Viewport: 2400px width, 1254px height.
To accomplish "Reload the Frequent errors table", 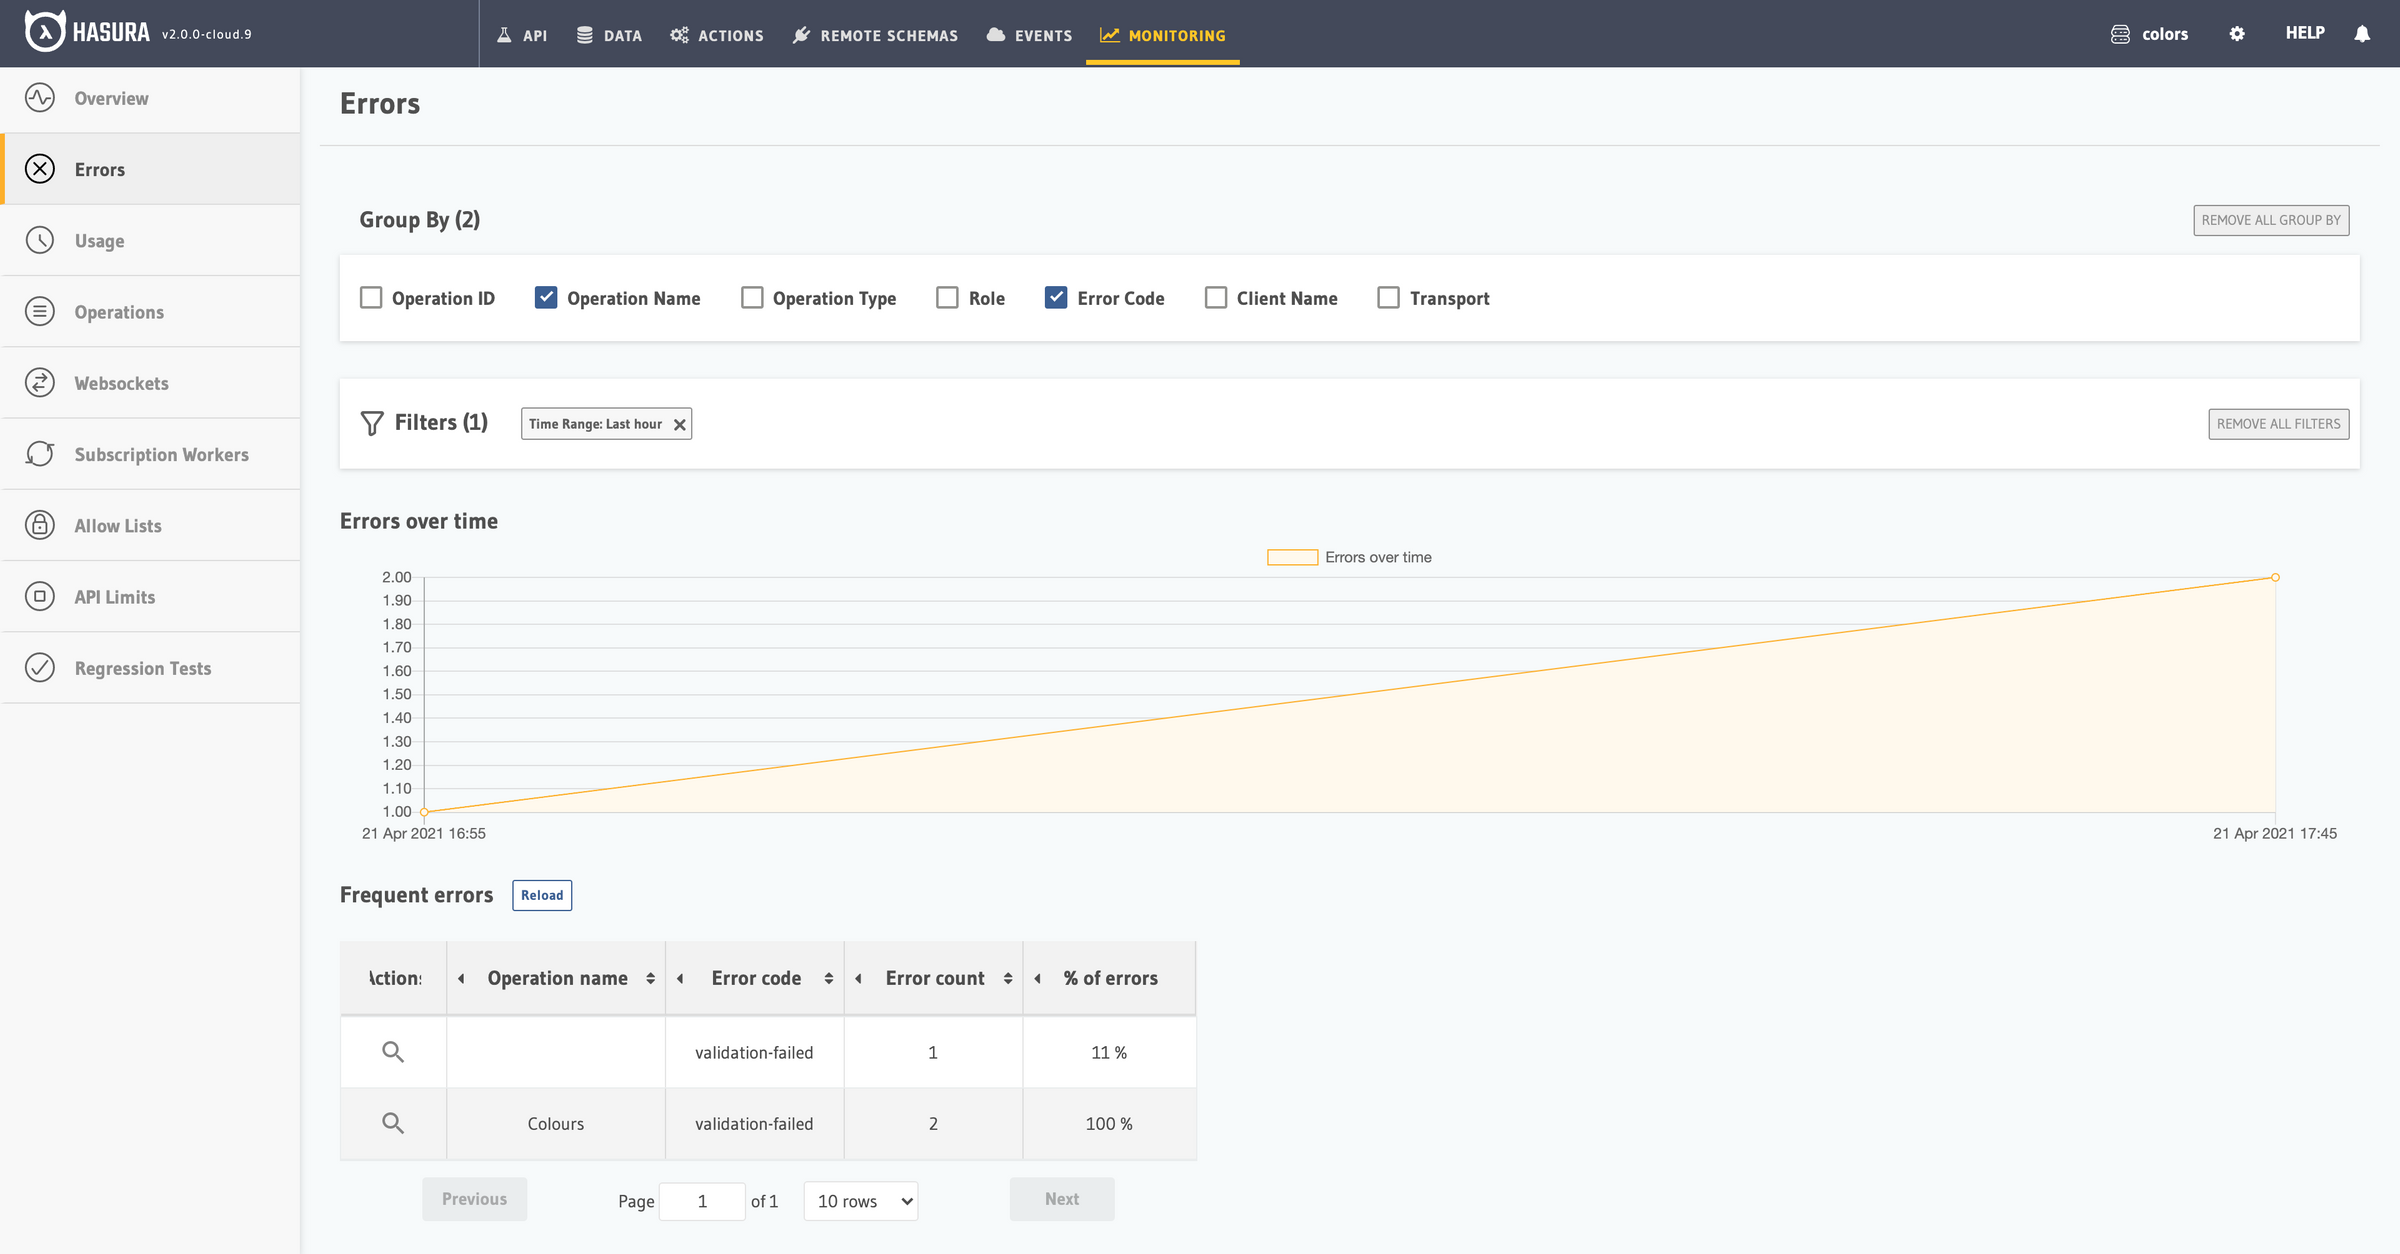I will (542, 895).
